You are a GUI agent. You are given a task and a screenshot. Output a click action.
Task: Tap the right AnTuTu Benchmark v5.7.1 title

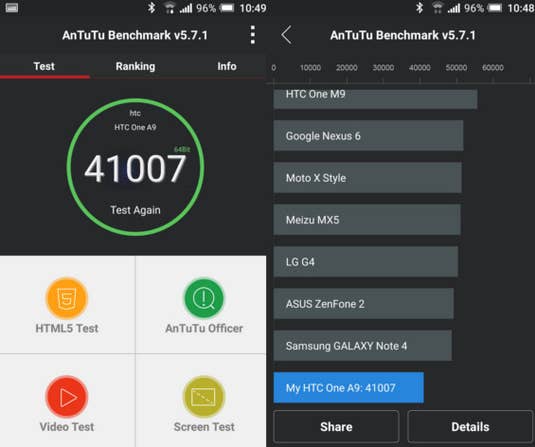click(x=403, y=35)
